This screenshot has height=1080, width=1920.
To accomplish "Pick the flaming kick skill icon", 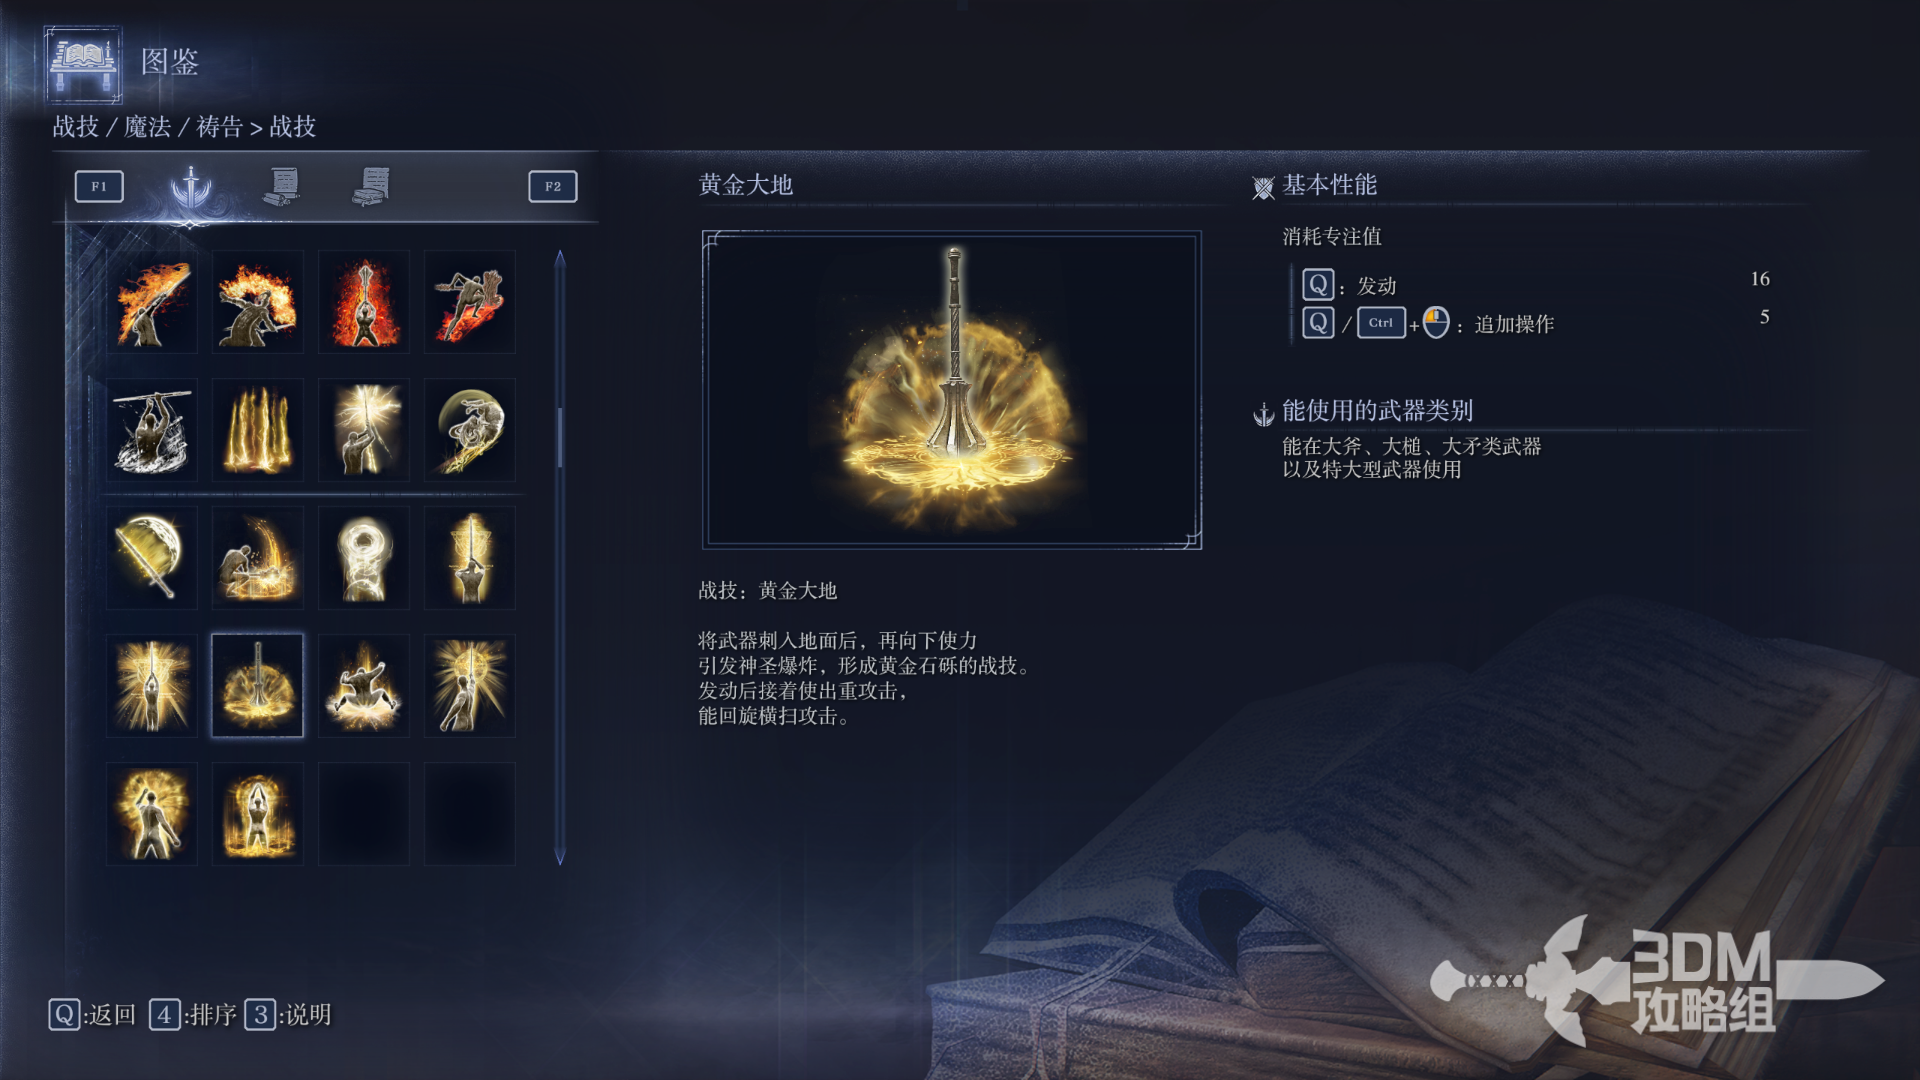I will click(470, 302).
